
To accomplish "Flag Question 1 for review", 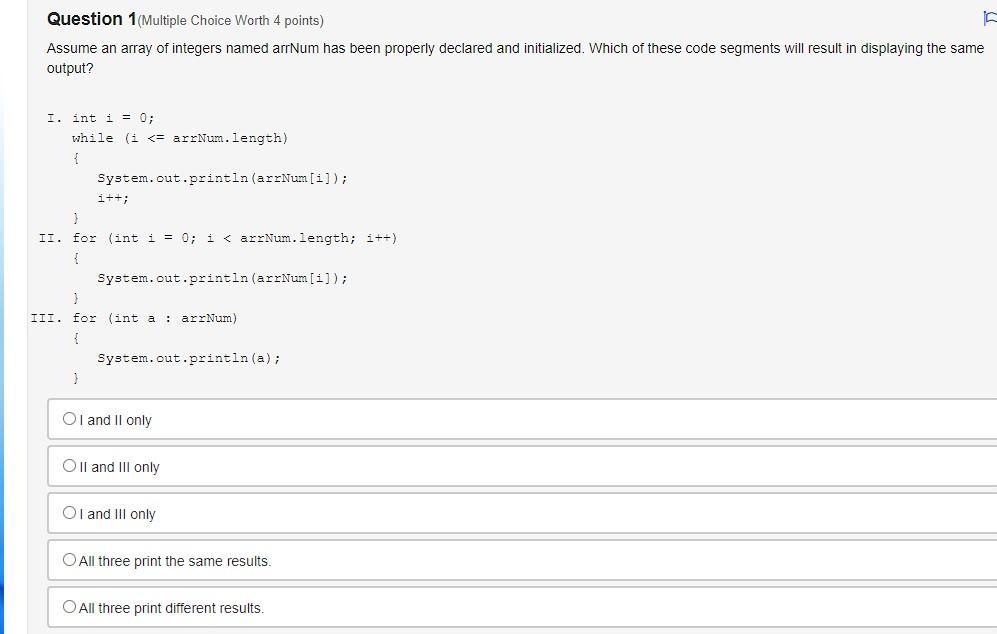I will pyautogui.click(x=988, y=18).
